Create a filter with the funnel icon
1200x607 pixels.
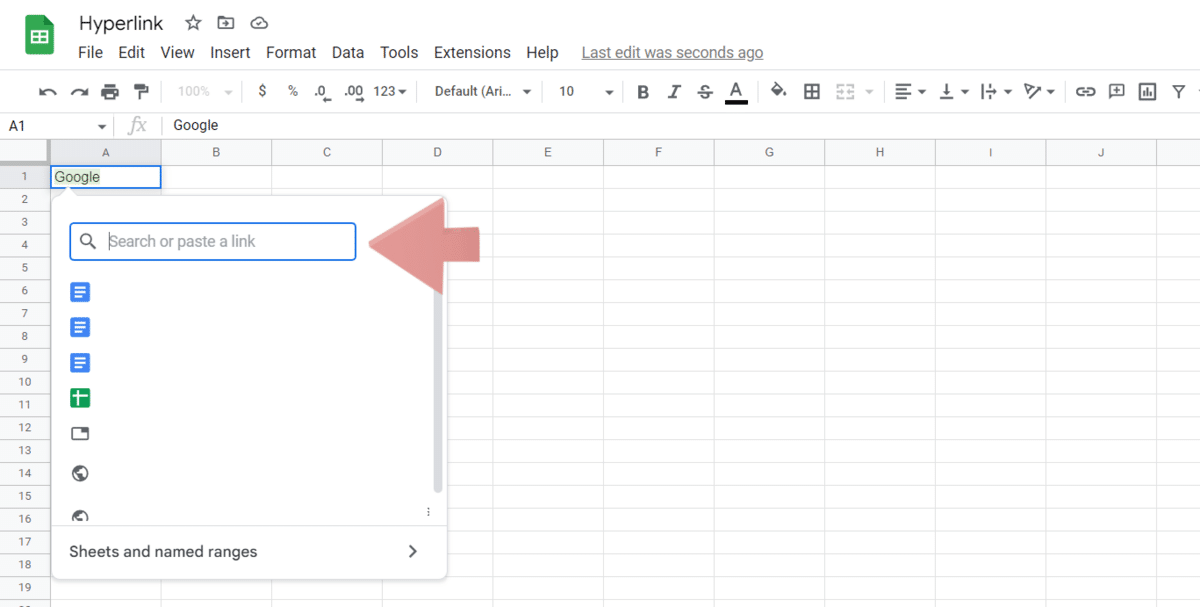point(1178,91)
